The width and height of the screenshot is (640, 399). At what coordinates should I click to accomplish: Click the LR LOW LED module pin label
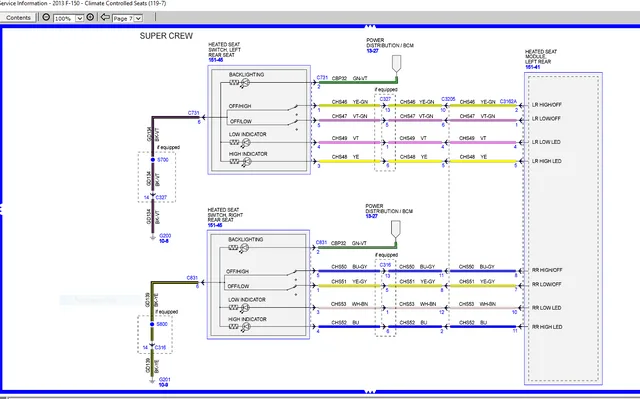[546, 142]
